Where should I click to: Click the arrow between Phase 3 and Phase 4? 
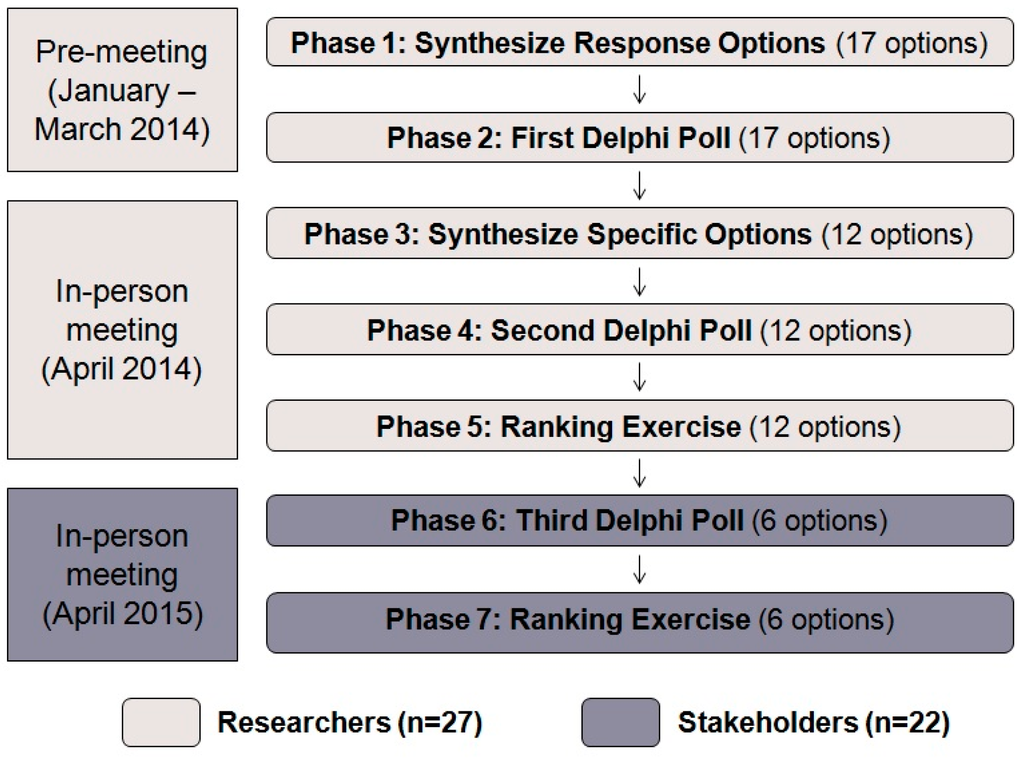(x=640, y=282)
